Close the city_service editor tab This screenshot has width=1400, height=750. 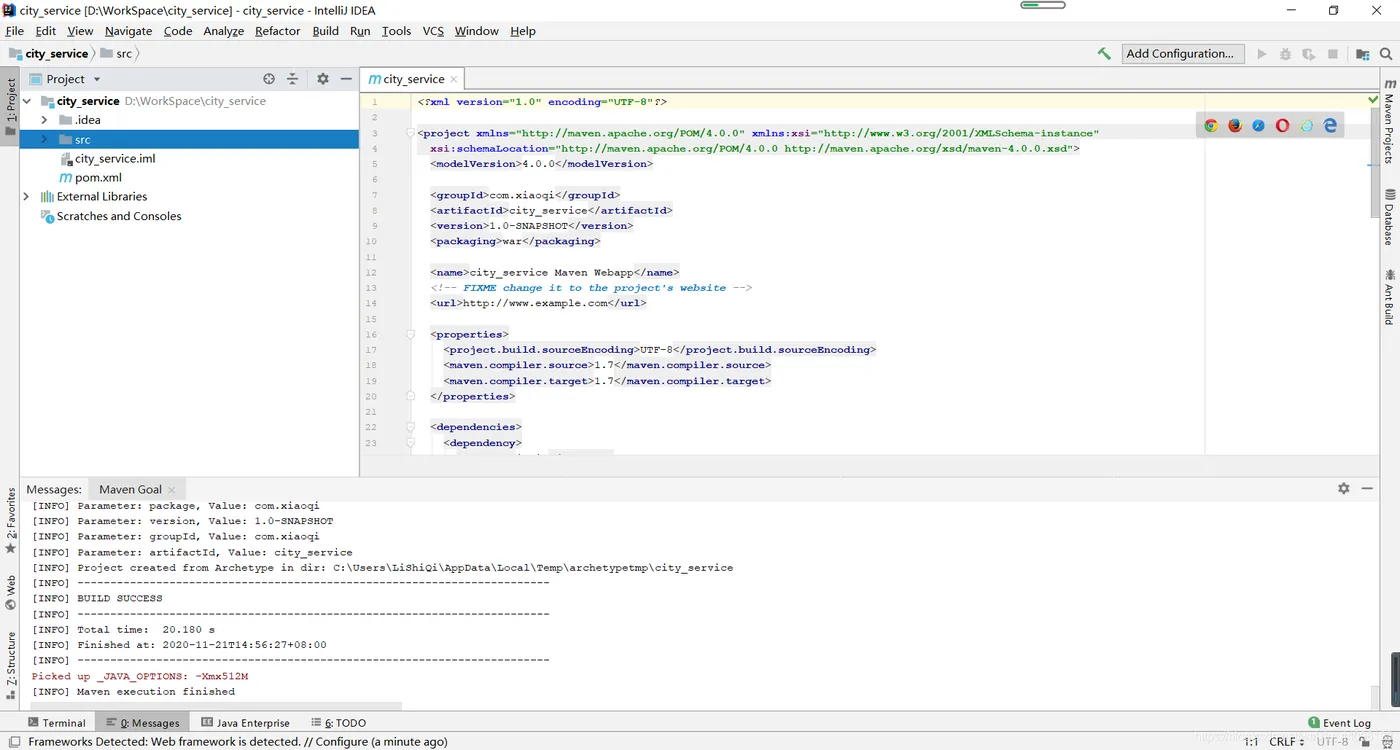click(454, 79)
